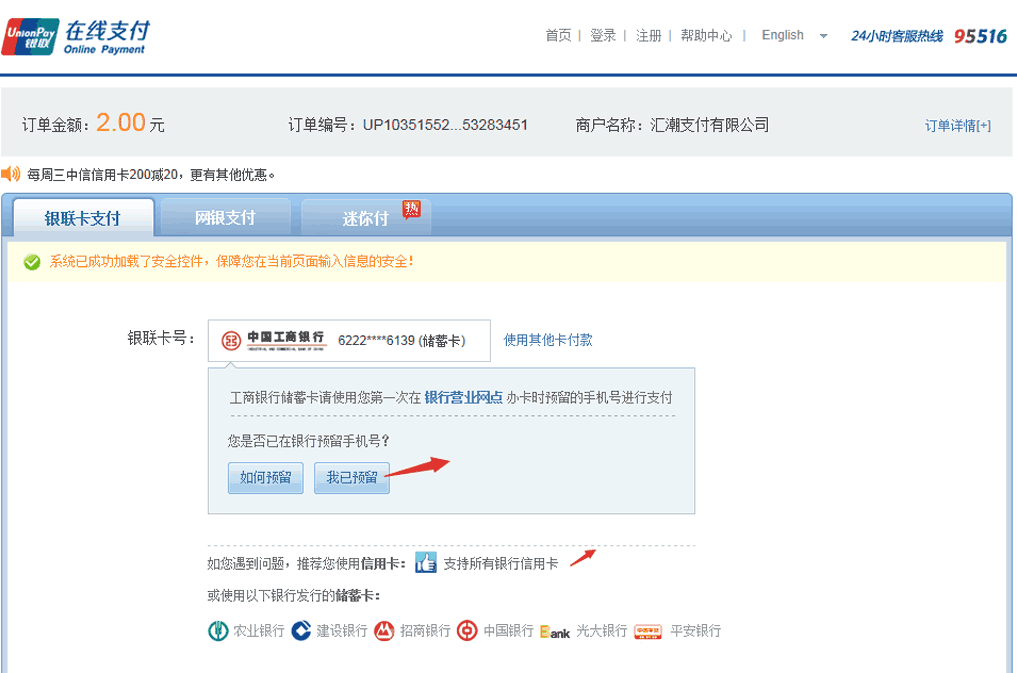This screenshot has height=673, width=1017.
Task: Click the 我已预留 button
Action: 352,478
